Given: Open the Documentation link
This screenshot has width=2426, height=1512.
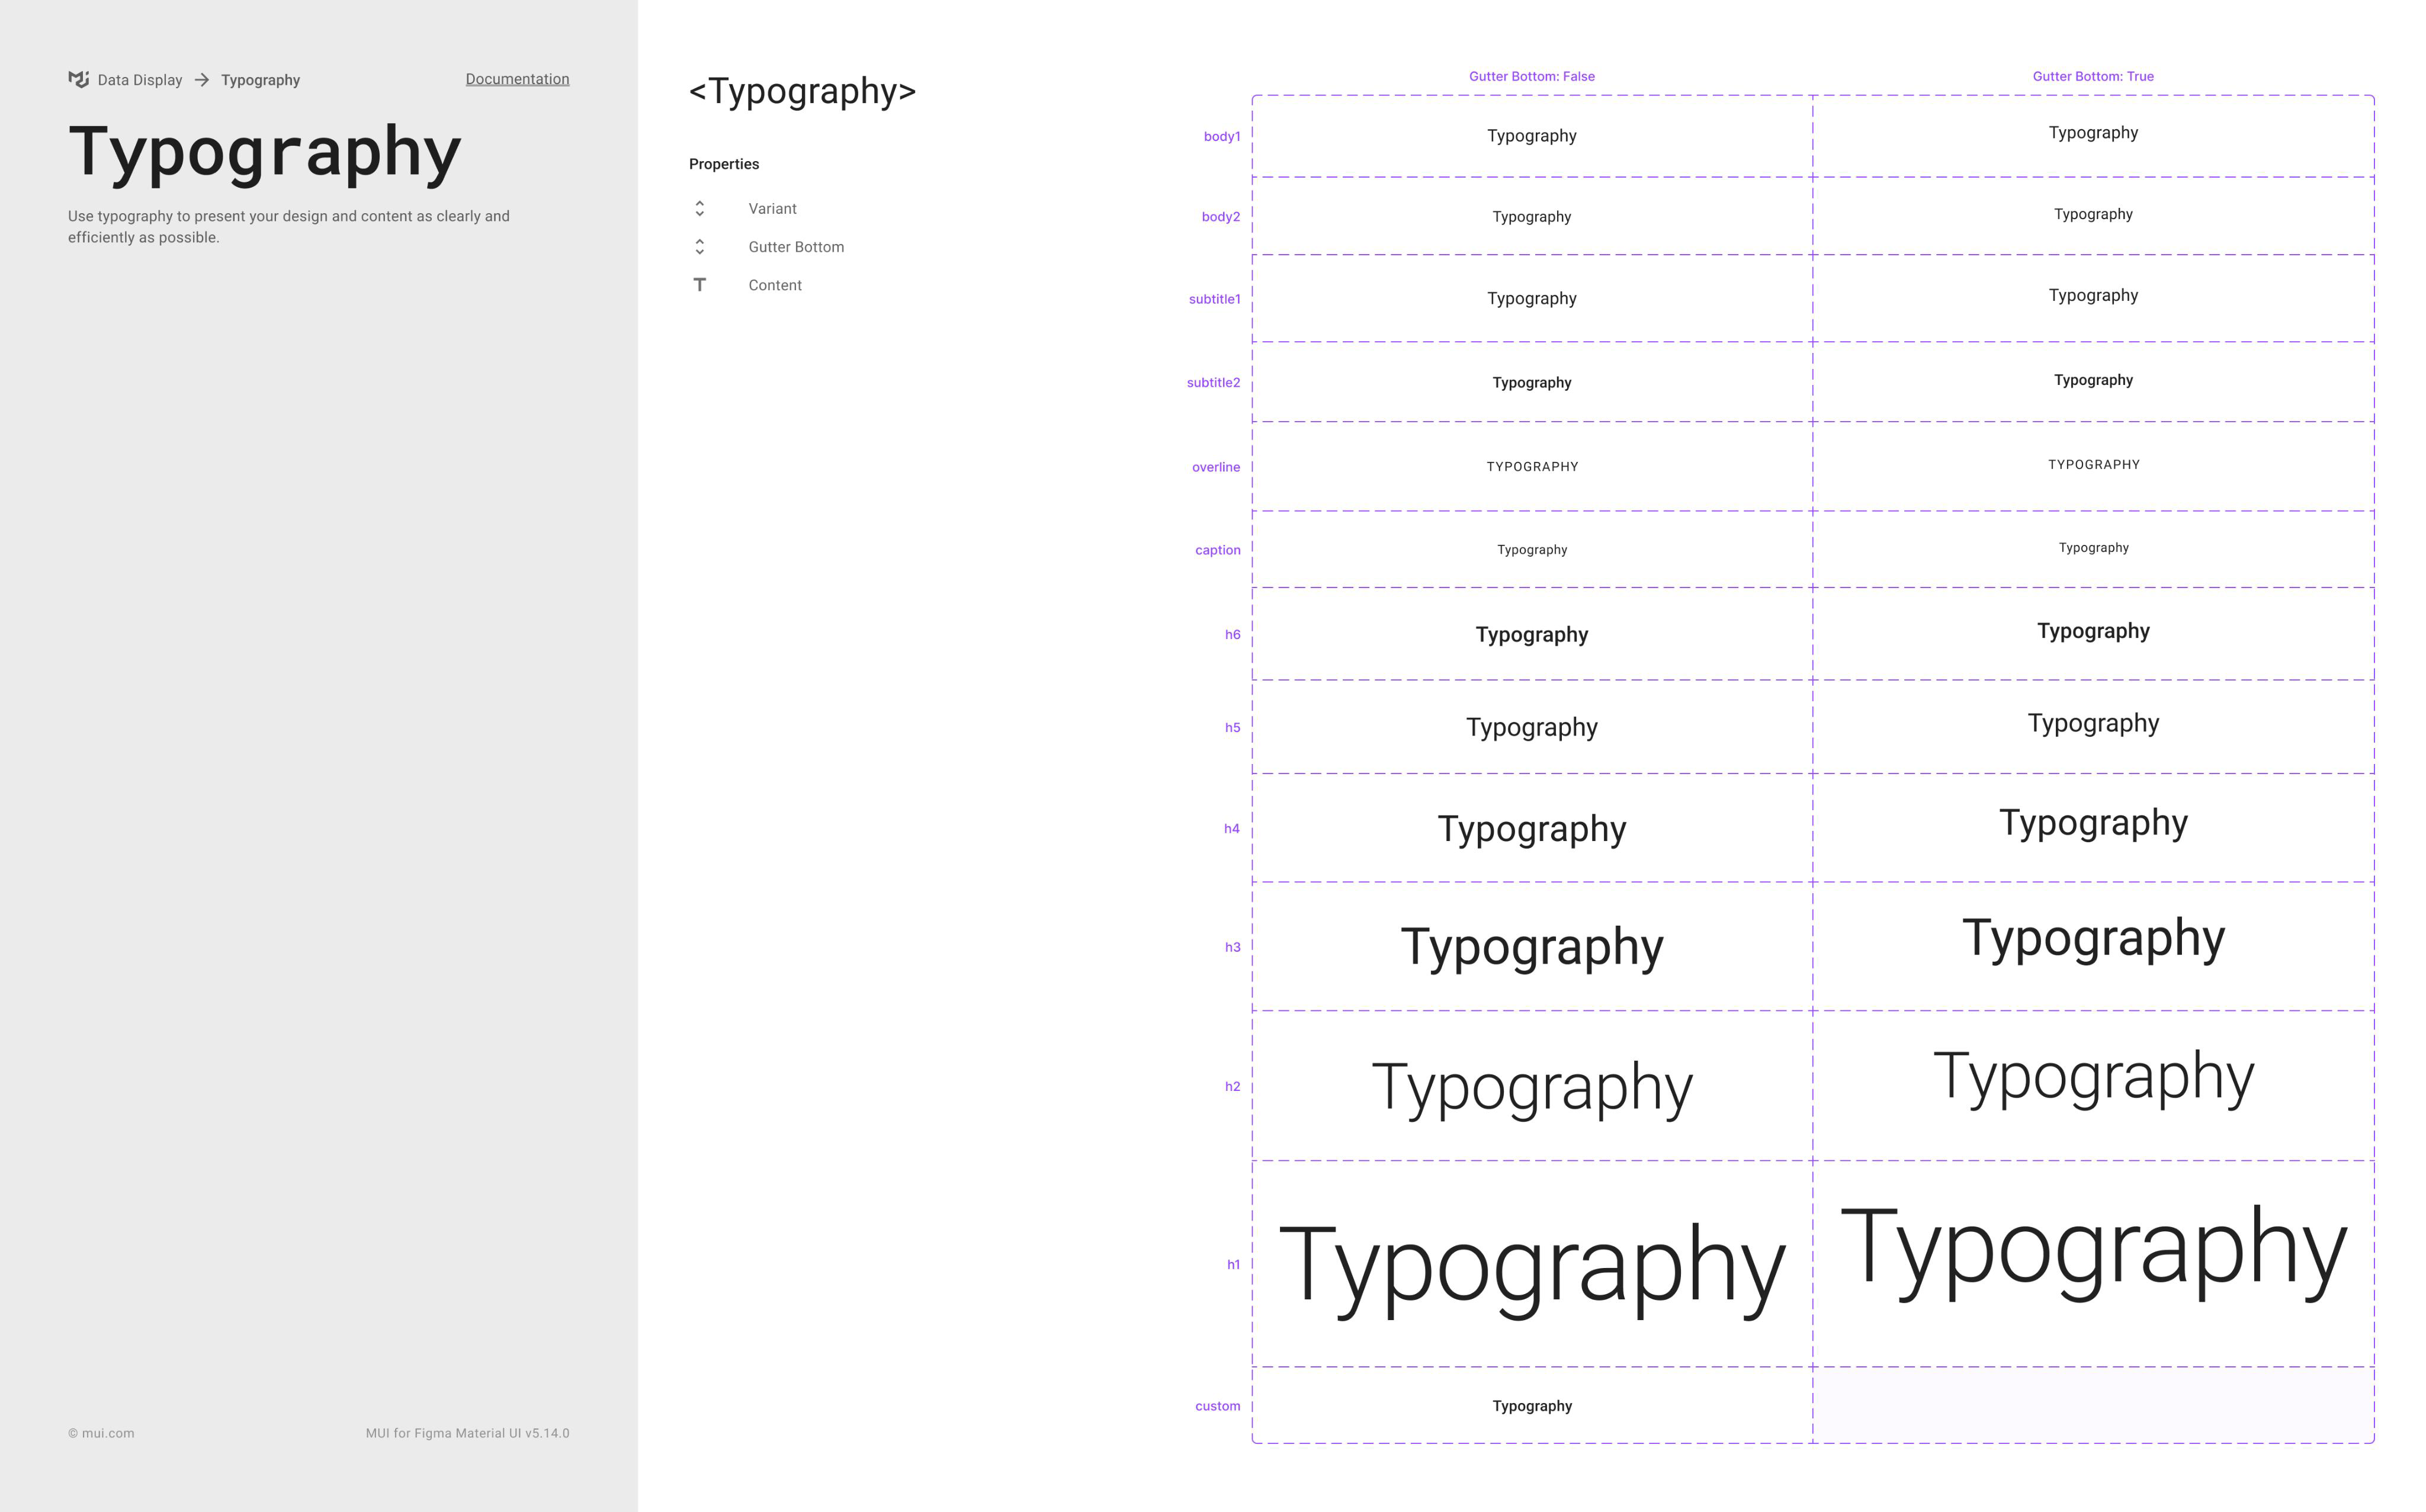Looking at the screenshot, I should point(517,79).
